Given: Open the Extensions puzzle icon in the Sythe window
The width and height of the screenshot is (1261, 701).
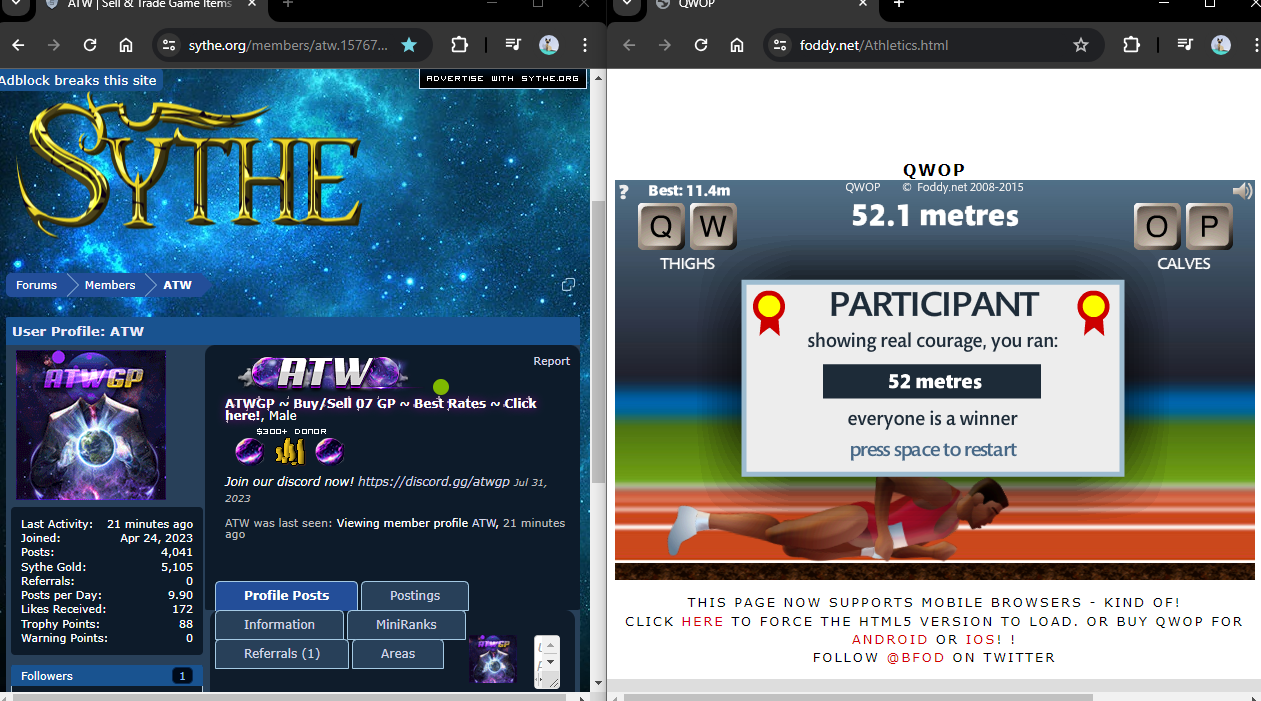Looking at the screenshot, I should click(x=459, y=45).
